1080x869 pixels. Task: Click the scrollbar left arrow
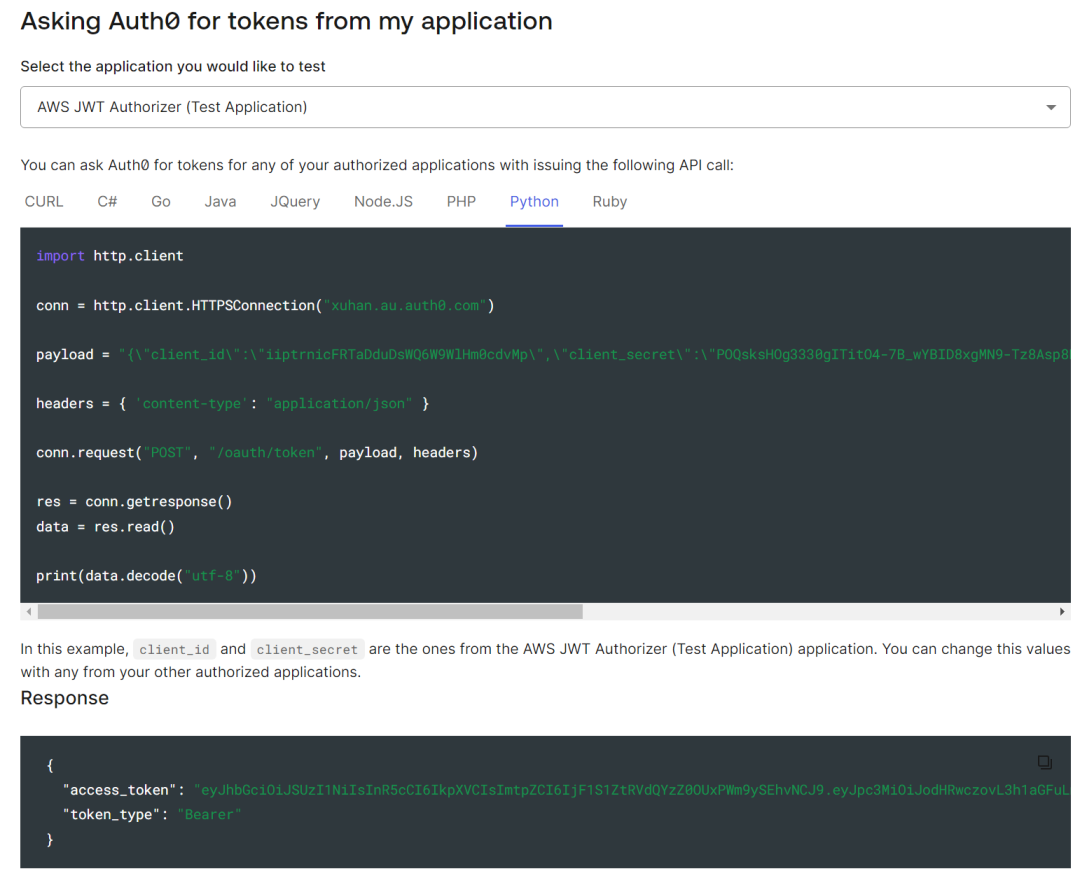[28, 611]
